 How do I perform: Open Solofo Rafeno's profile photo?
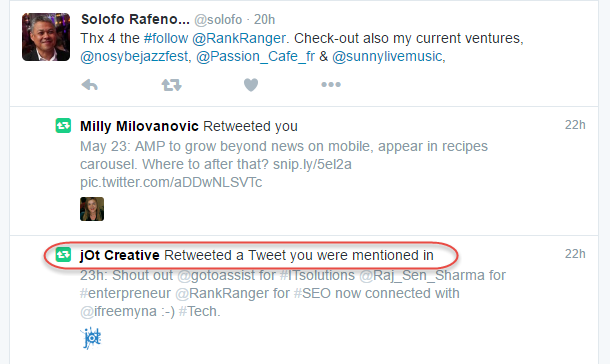(x=46, y=37)
